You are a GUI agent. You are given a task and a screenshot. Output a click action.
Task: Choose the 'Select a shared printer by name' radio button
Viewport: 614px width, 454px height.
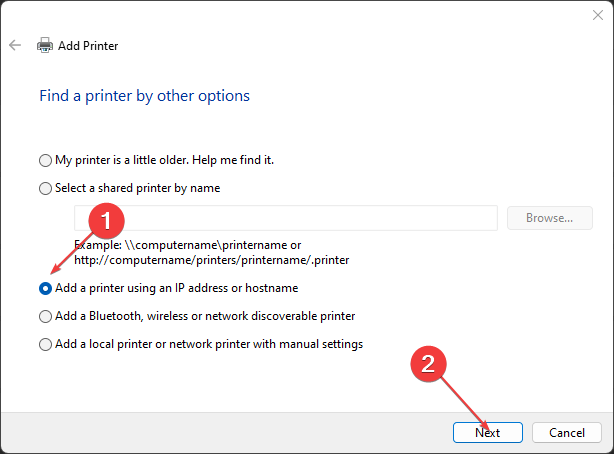point(45,188)
